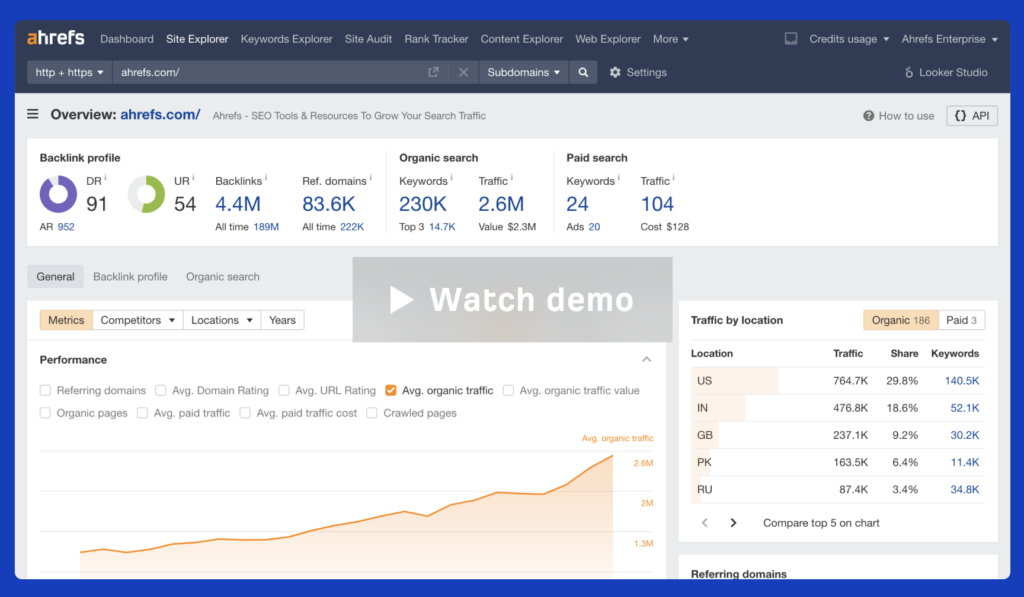Open the Competitors dropdown

point(138,320)
